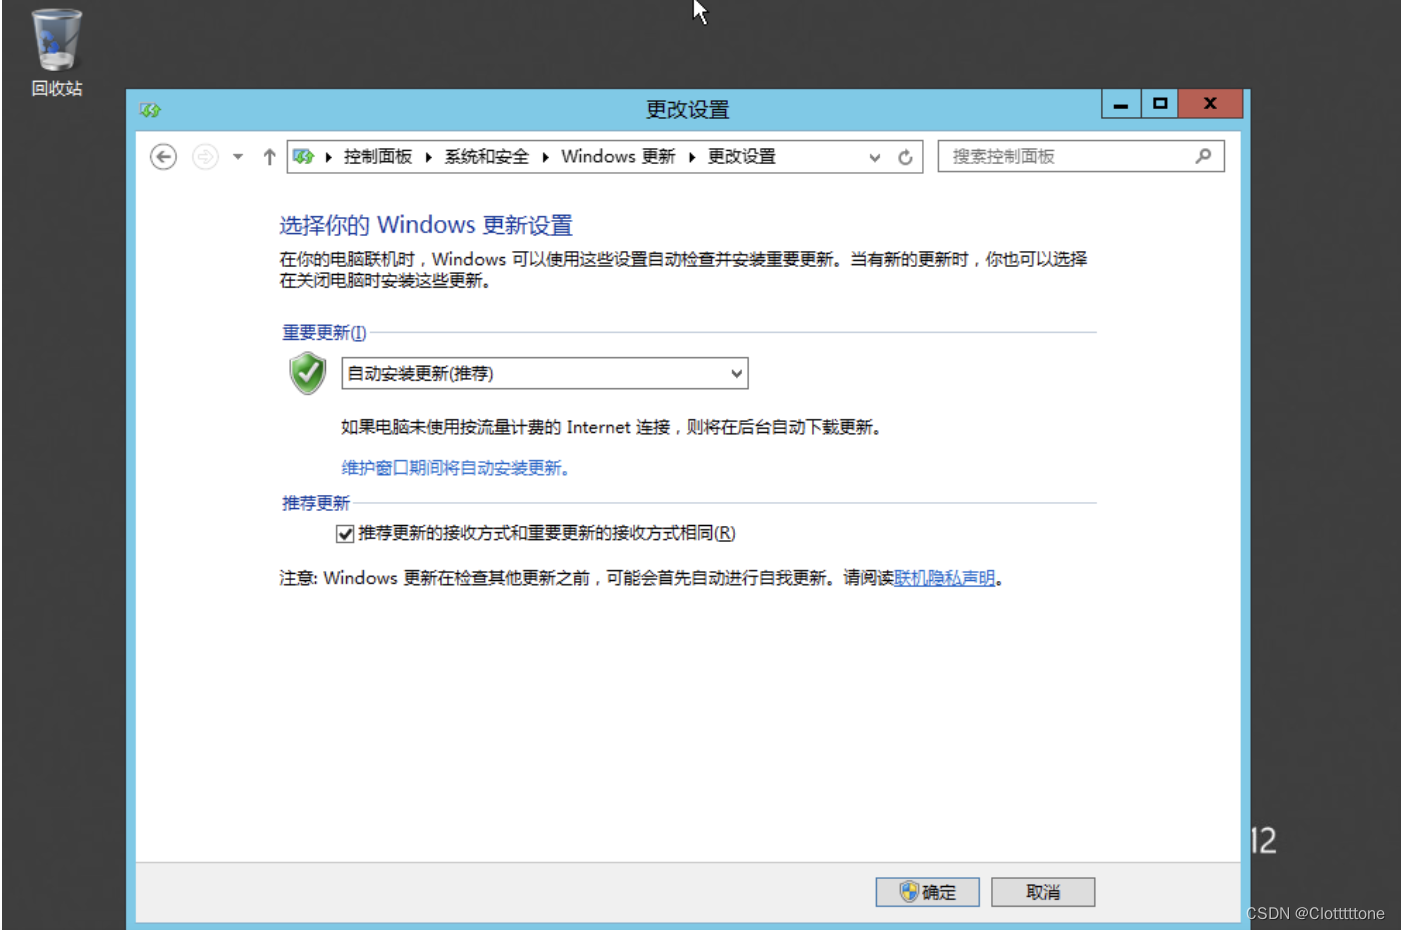
Task: Maximize the 更改设置 window
Action: [x=1160, y=104]
